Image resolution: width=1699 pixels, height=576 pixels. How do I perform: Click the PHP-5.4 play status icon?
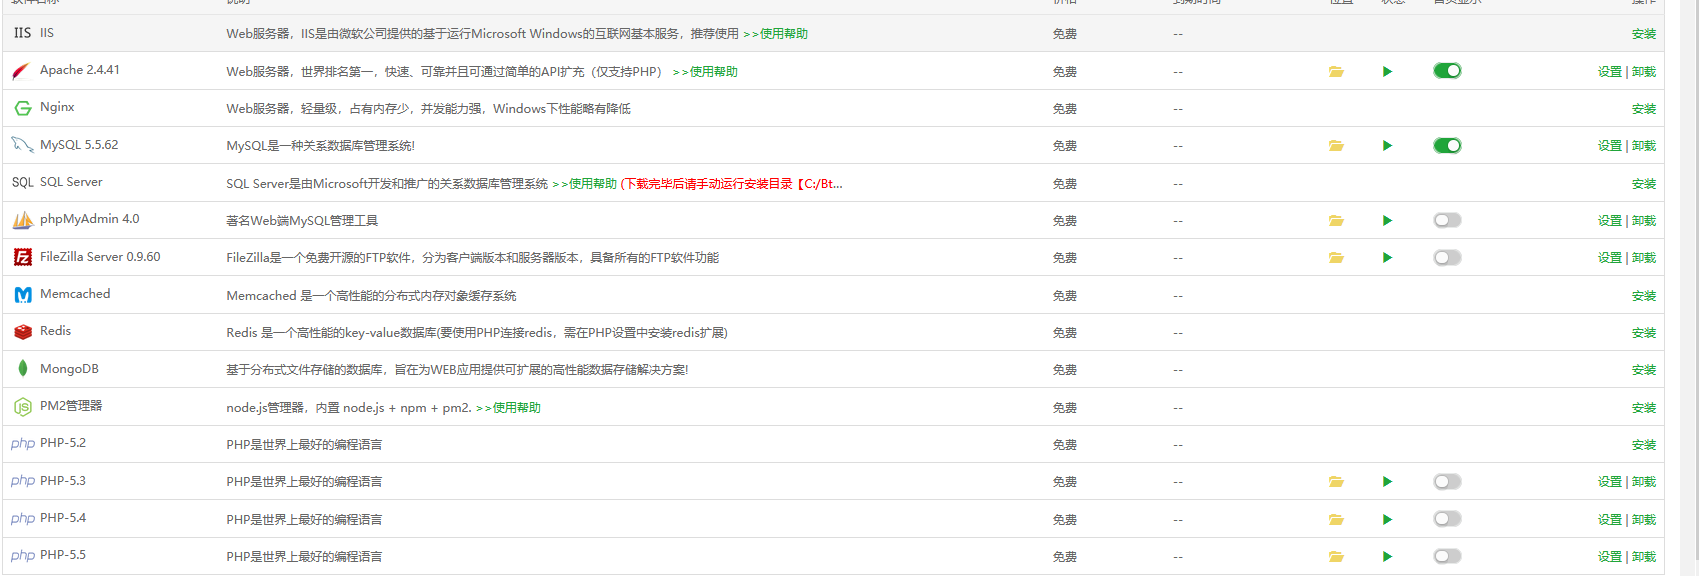1387,519
